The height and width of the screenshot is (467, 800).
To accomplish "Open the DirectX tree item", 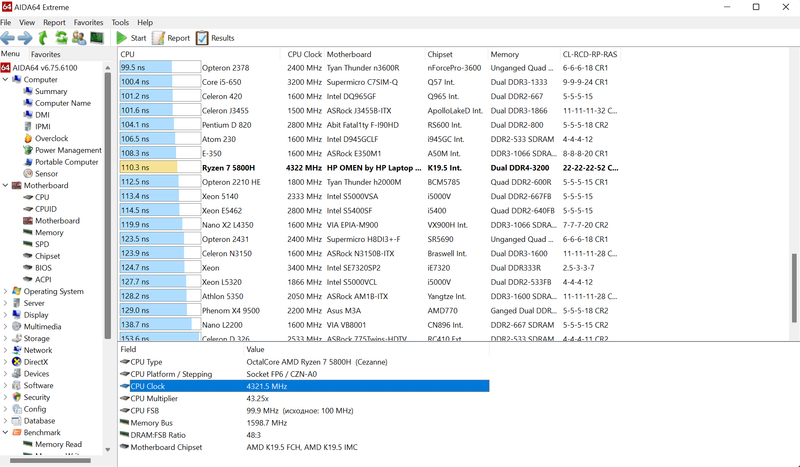I will (x=30, y=362).
